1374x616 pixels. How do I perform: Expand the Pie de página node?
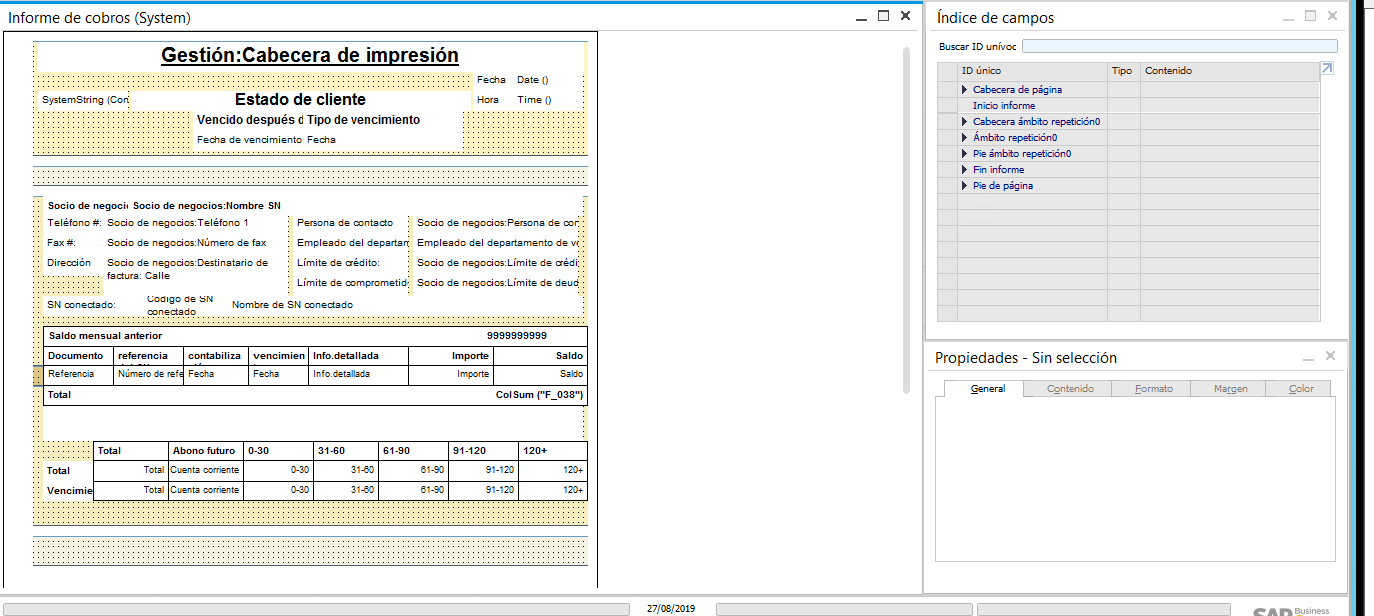coord(965,186)
